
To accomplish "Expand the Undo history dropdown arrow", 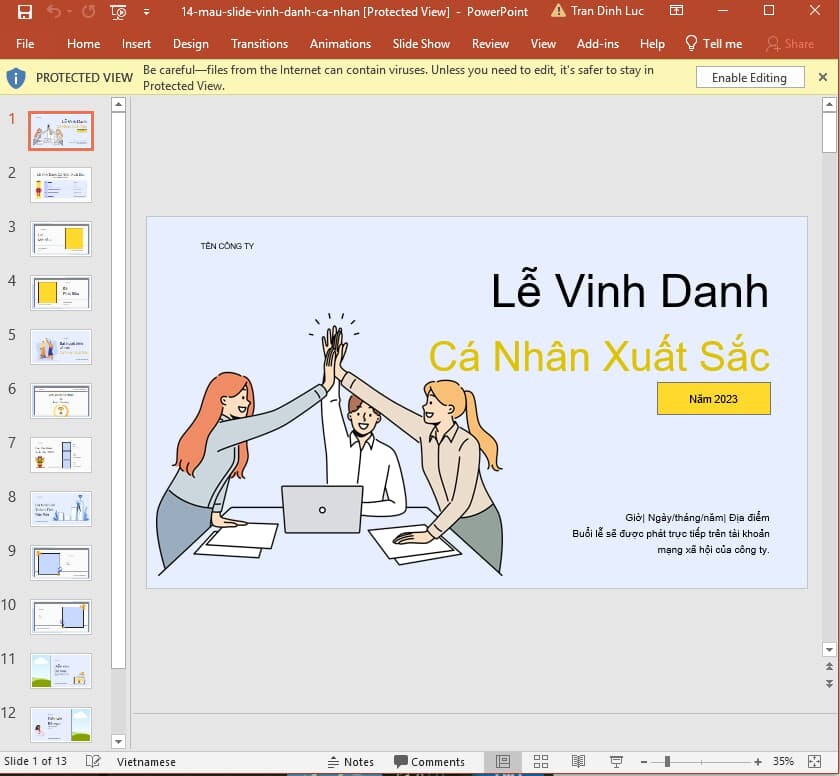I will 68,12.
